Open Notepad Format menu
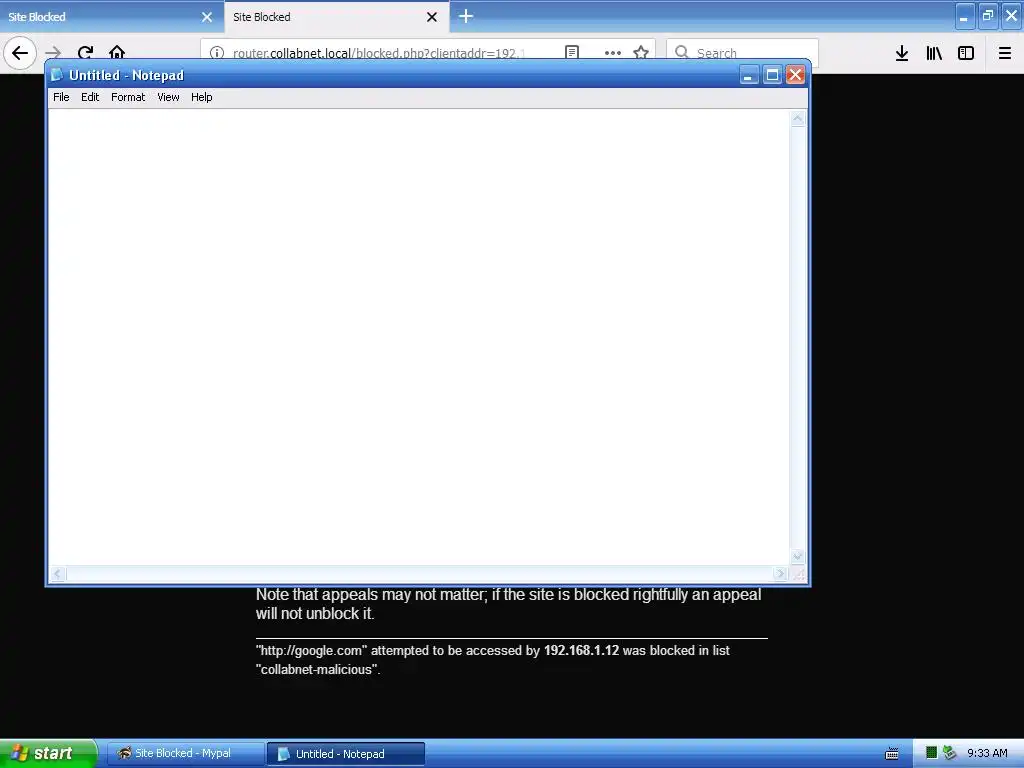 coord(128,97)
